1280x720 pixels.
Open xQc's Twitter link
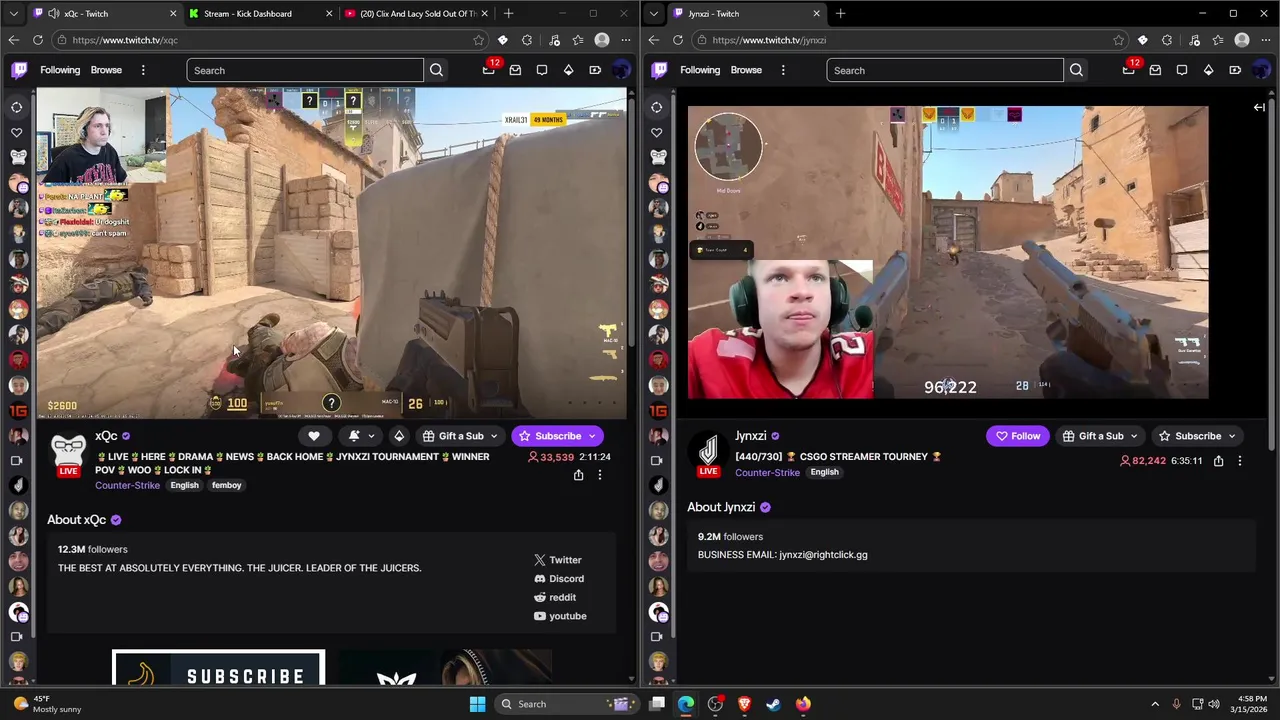pos(558,560)
